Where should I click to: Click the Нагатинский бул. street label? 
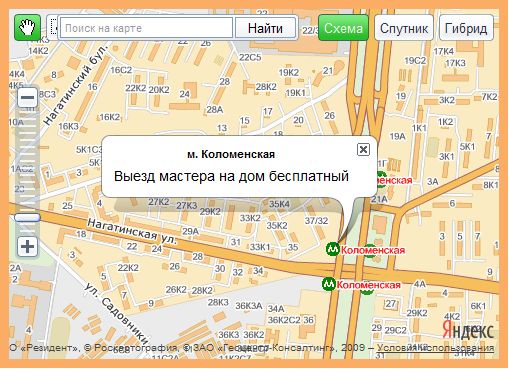point(76,85)
